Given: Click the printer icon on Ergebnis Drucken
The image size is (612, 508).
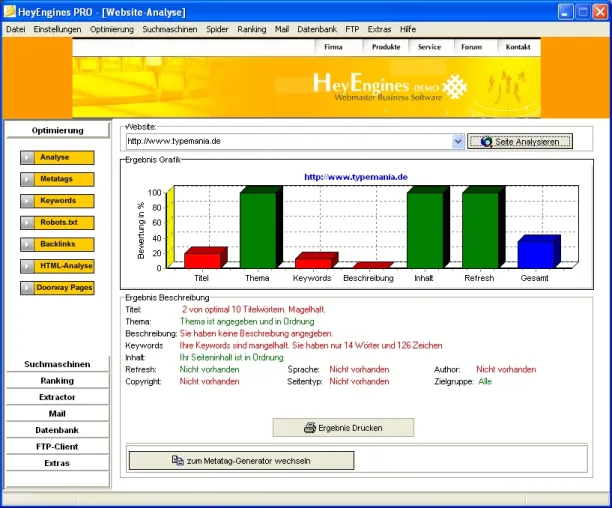Looking at the screenshot, I should click(310, 428).
